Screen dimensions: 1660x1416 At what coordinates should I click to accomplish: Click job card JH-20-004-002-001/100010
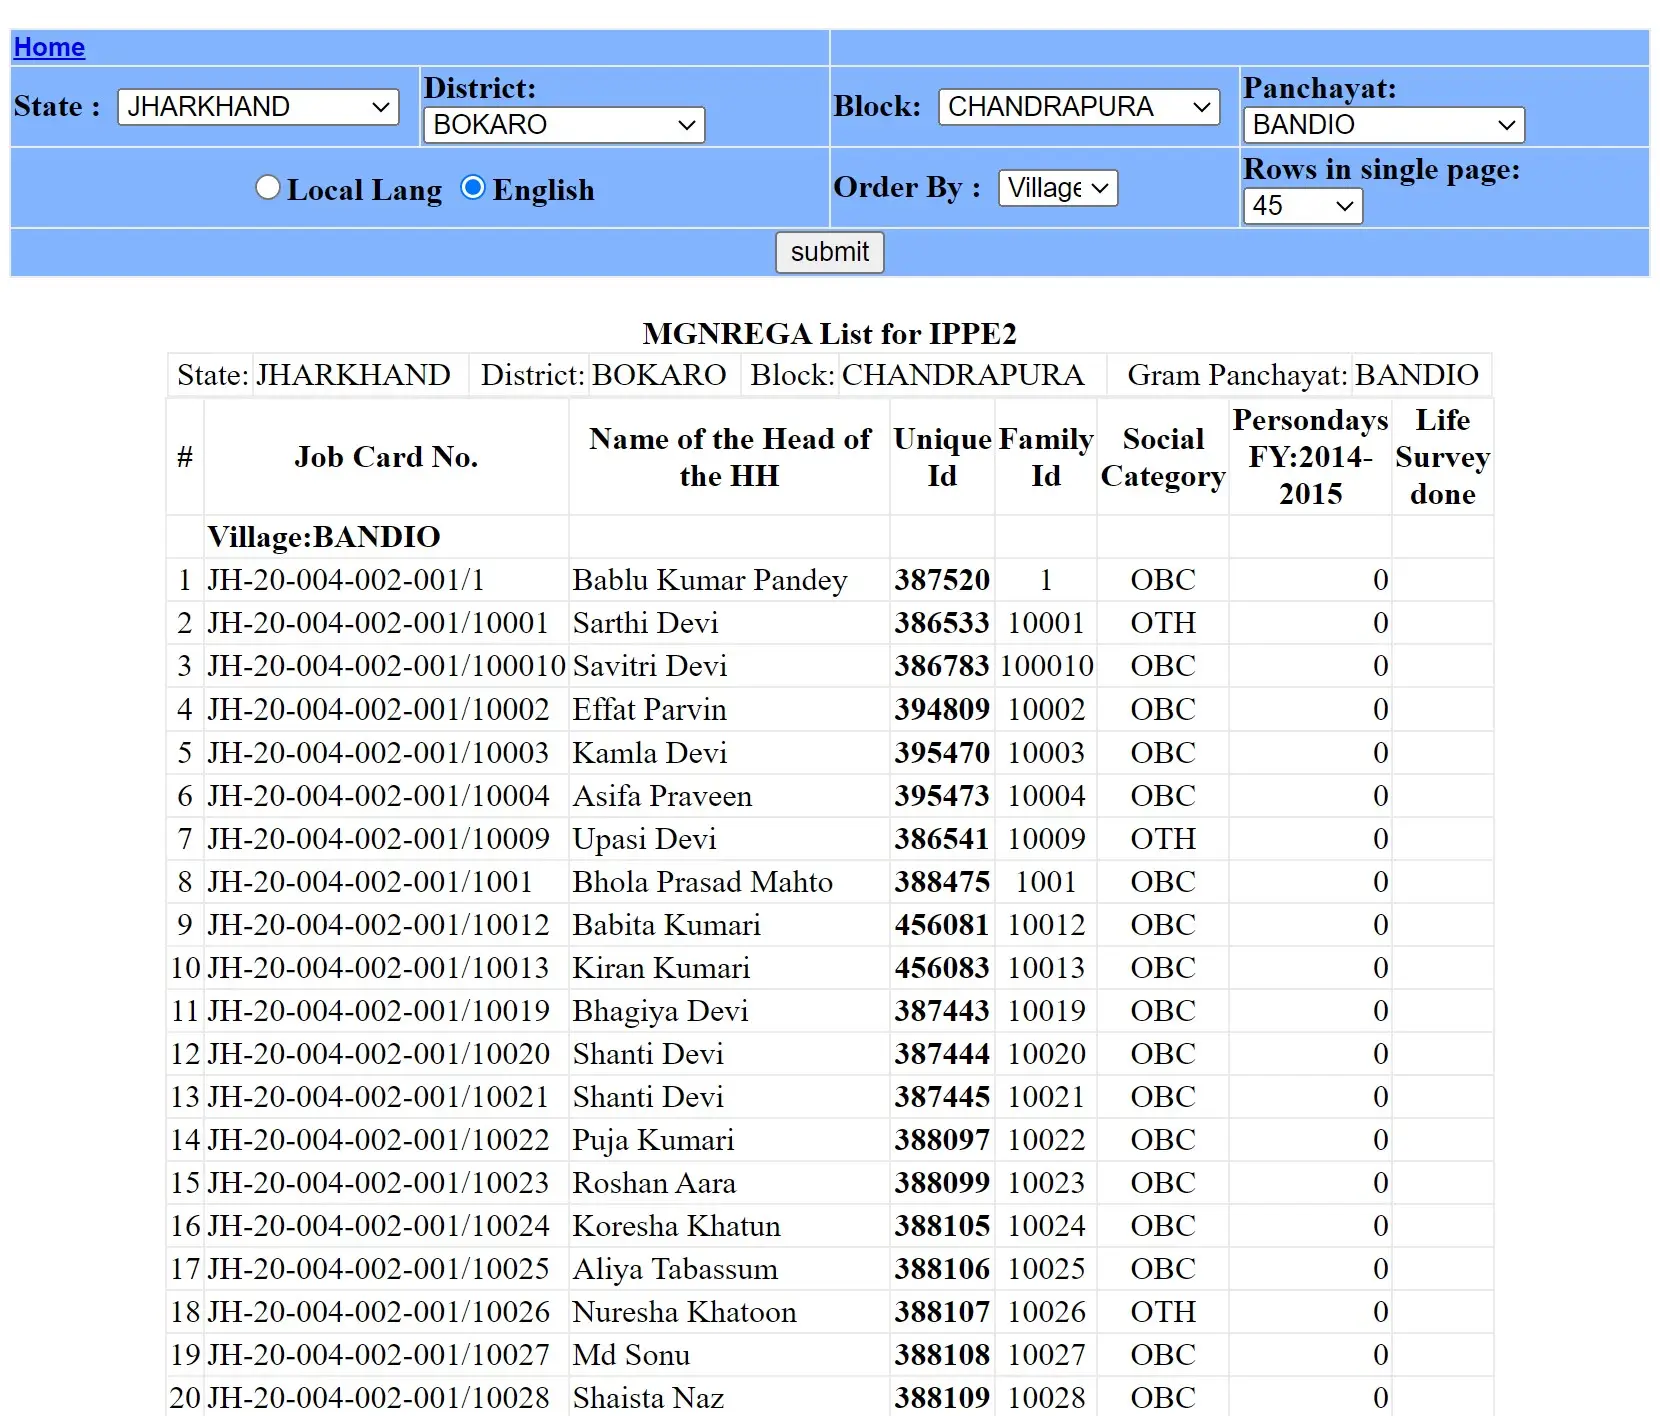pyautogui.click(x=386, y=666)
